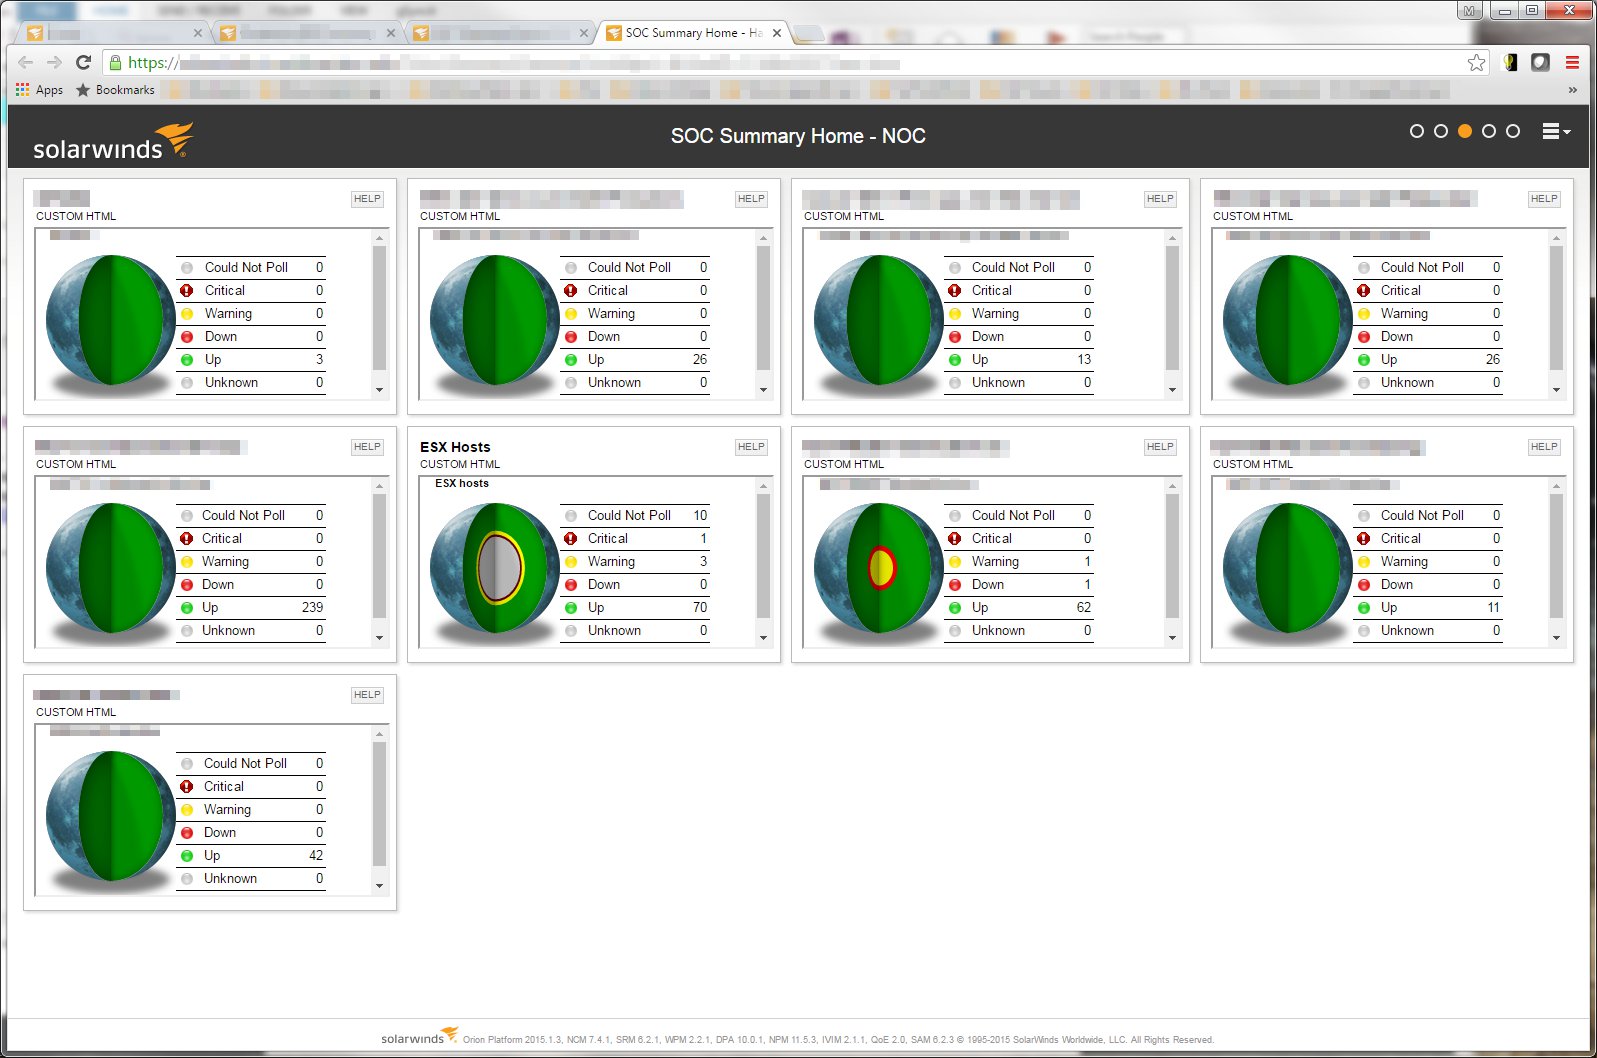Viewport: 1597px width, 1058px height.
Task: Switch to the second browser tab
Action: click(308, 33)
